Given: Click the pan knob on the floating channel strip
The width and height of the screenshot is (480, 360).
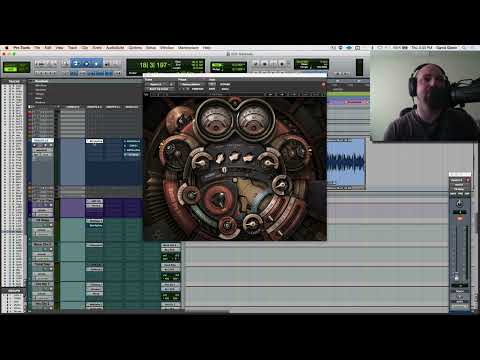Looking at the screenshot, I should pyautogui.click(x=459, y=203).
